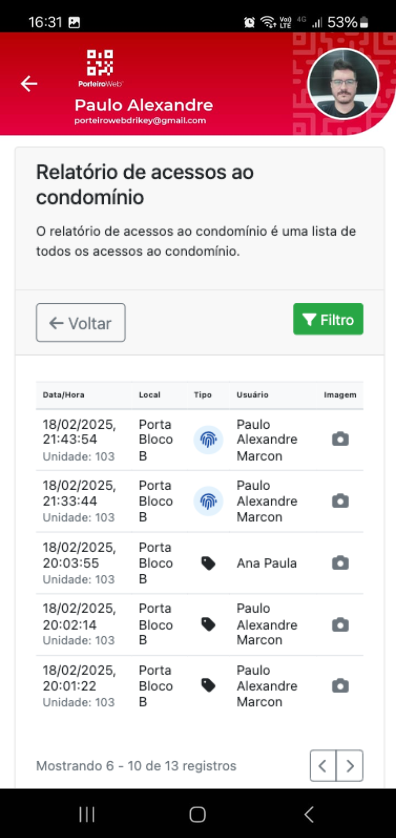Click tag icon on 20:02:14 row

pos(208,624)
